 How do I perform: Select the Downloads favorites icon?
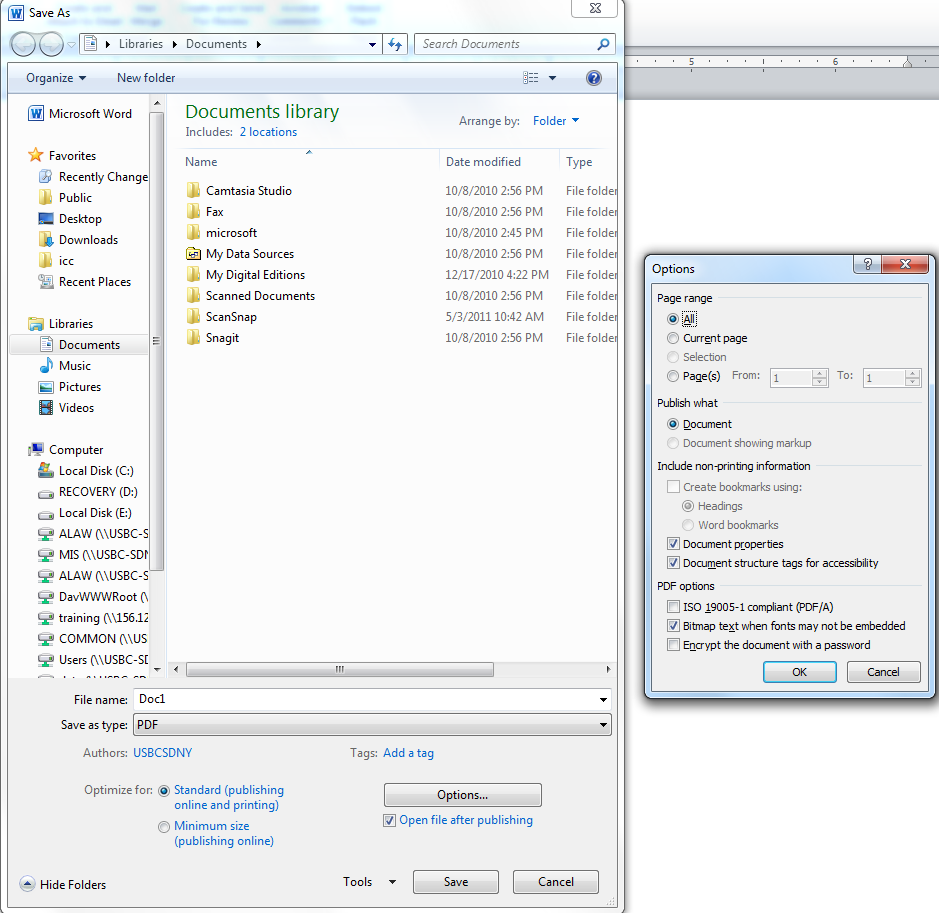tap(45, 240)
